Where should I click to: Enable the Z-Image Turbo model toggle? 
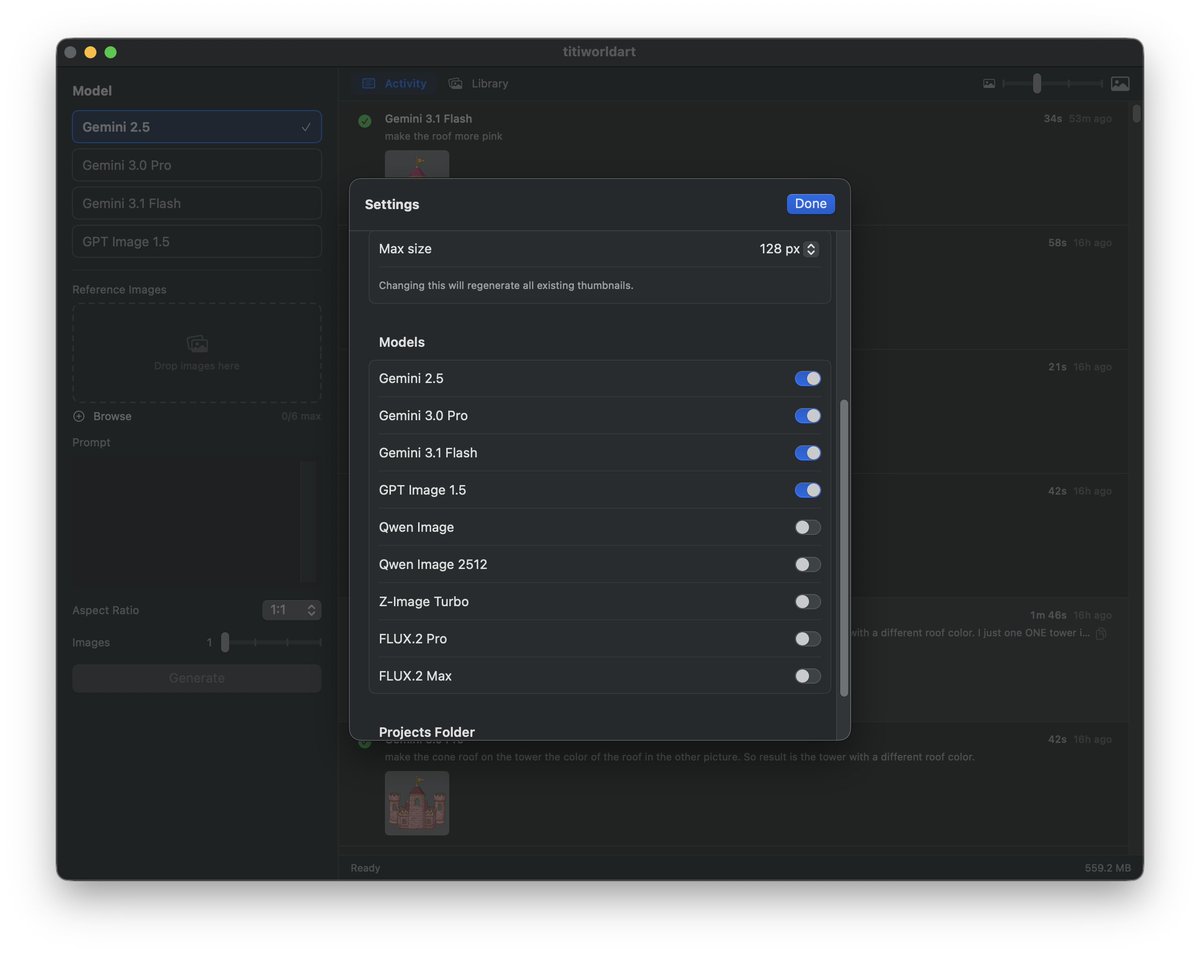tap(807, 601)
